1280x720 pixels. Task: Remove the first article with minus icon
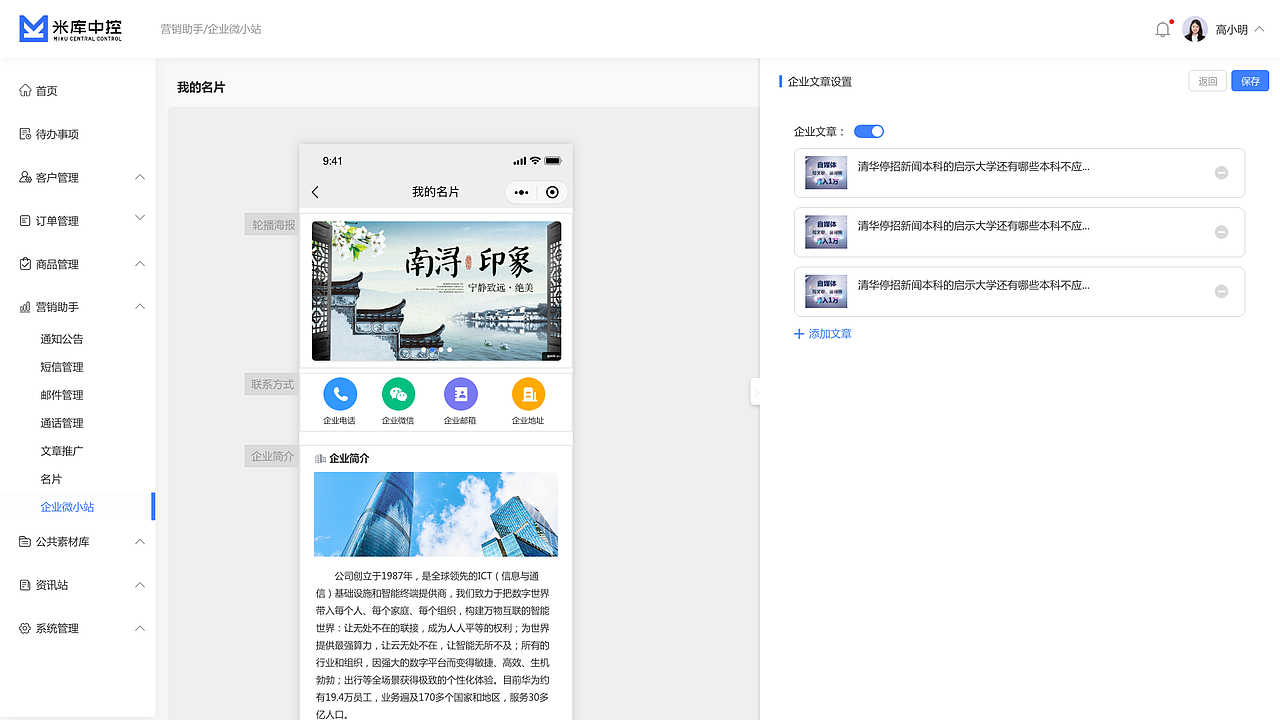1221,173
